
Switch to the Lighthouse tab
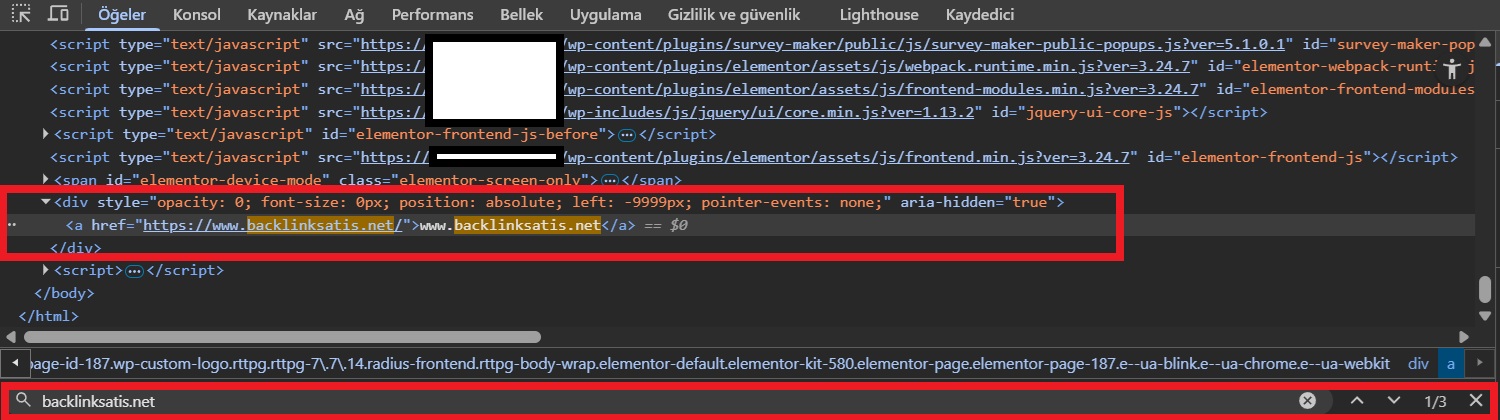pyautogui.click(x=879, y=15)
